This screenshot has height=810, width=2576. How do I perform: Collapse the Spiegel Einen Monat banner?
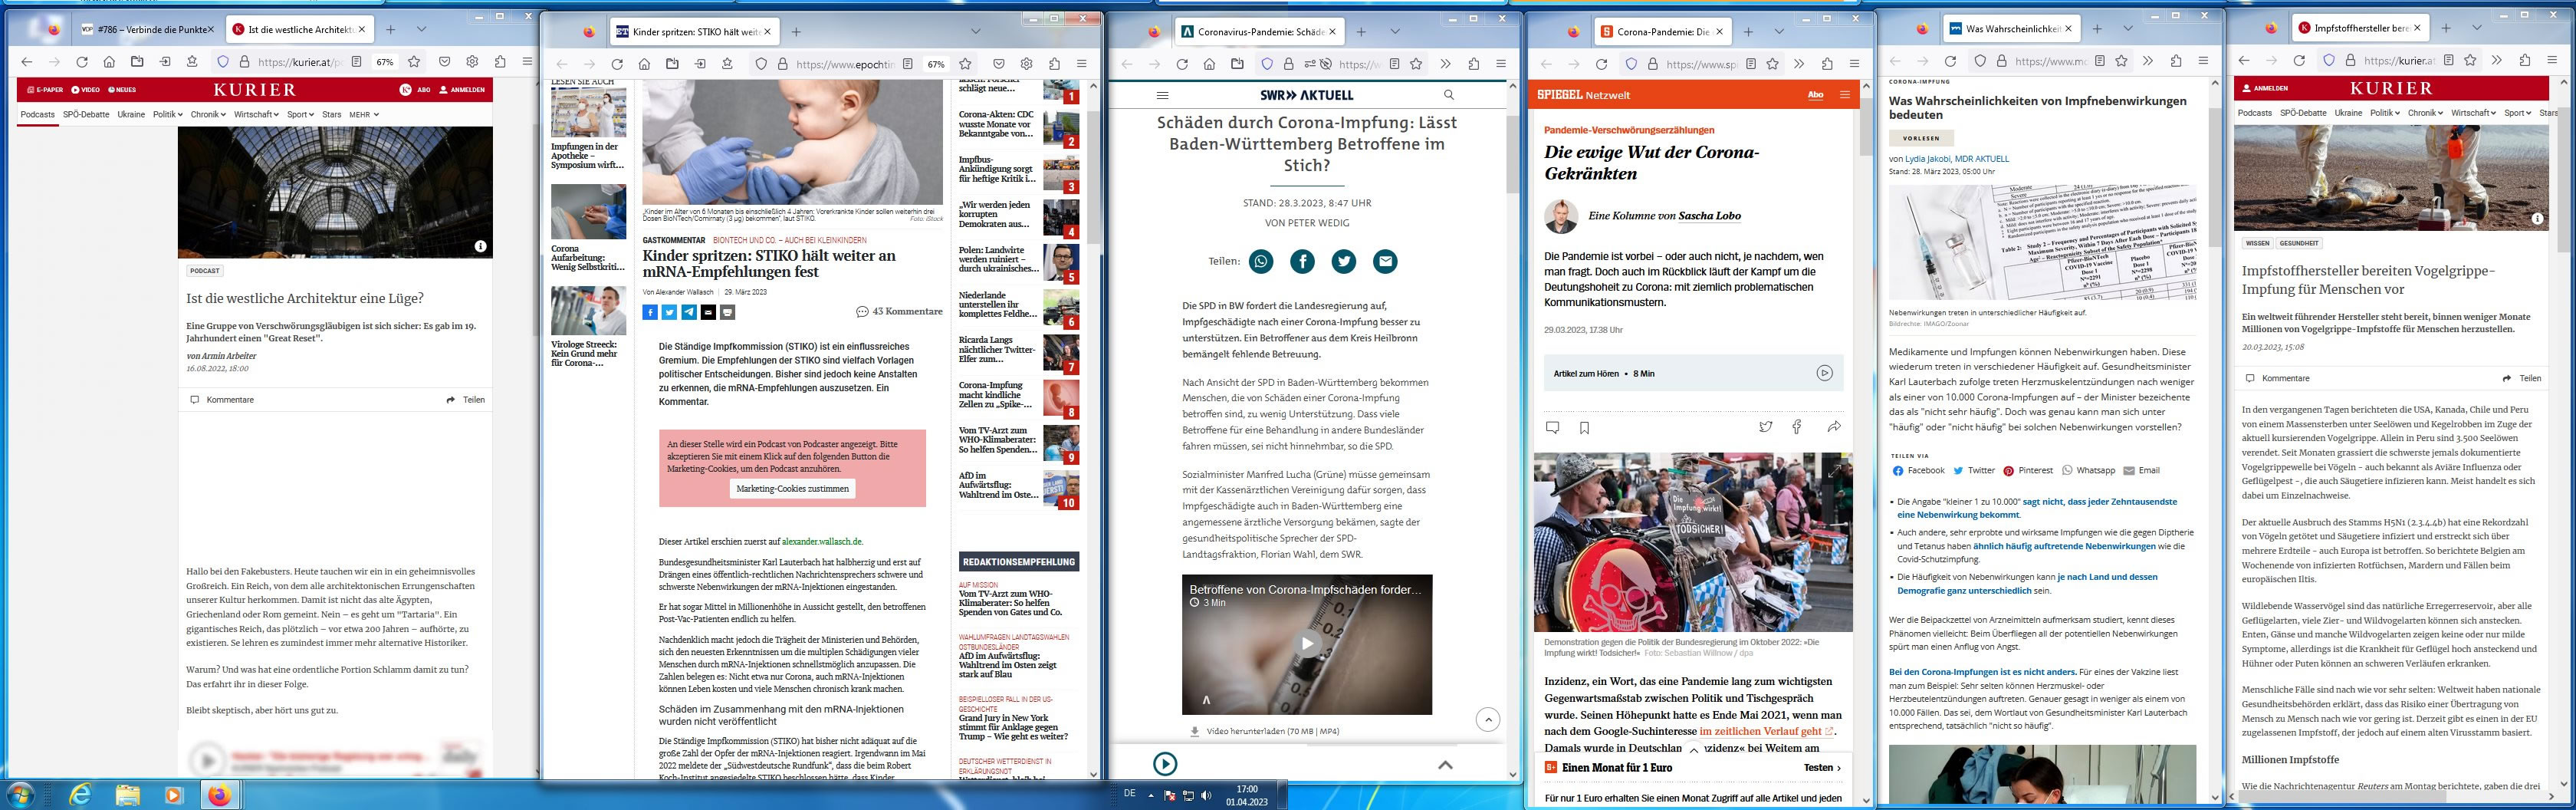(1693, 750)
